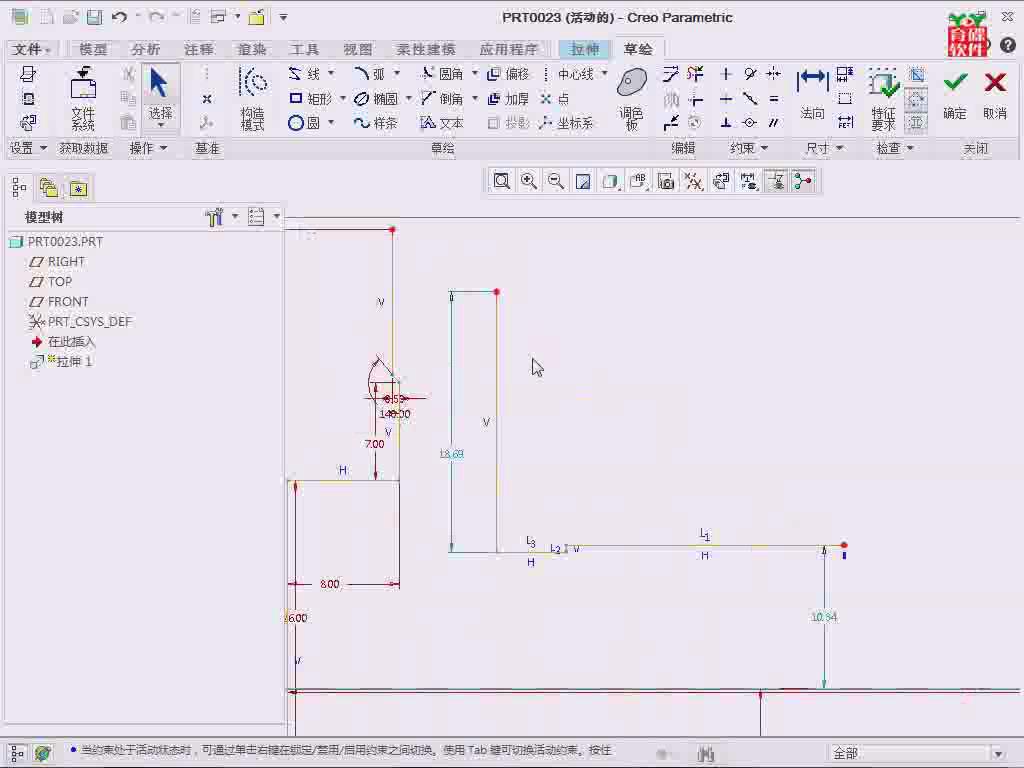The image size is (1024, 768).
Task: Open the Line tool dropdown arrow
Action: point(331,73)
